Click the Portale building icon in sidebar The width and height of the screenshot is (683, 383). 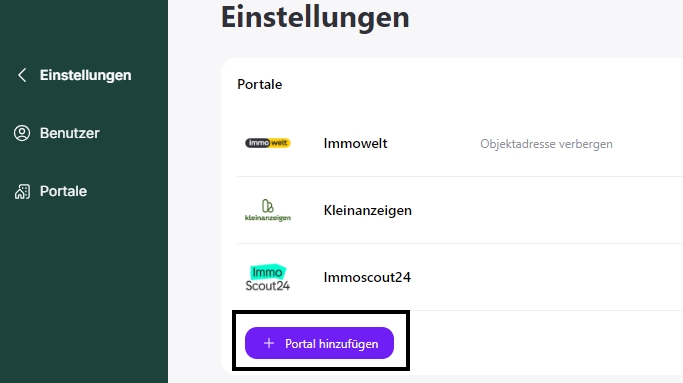[22, 191]
